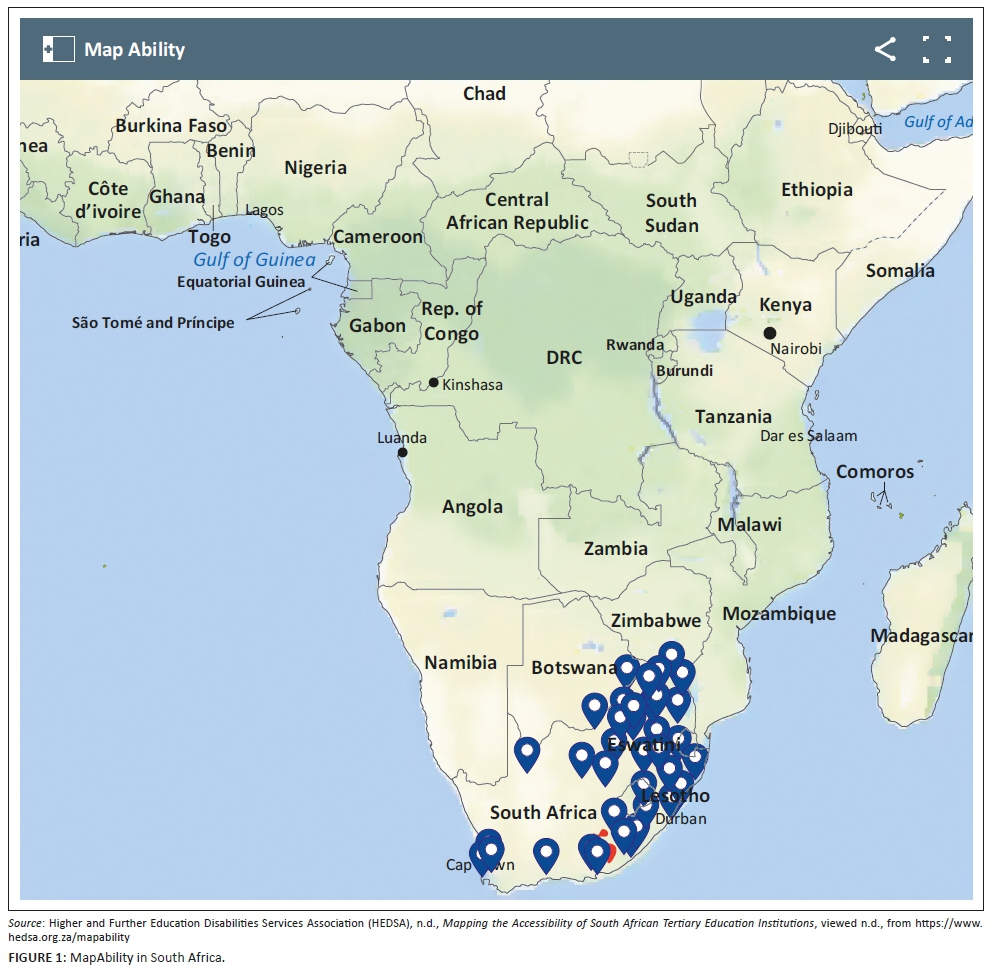Click the northernmost blue pin below Zimbabwe
The image size is (993, 975).
click(671, 655)
